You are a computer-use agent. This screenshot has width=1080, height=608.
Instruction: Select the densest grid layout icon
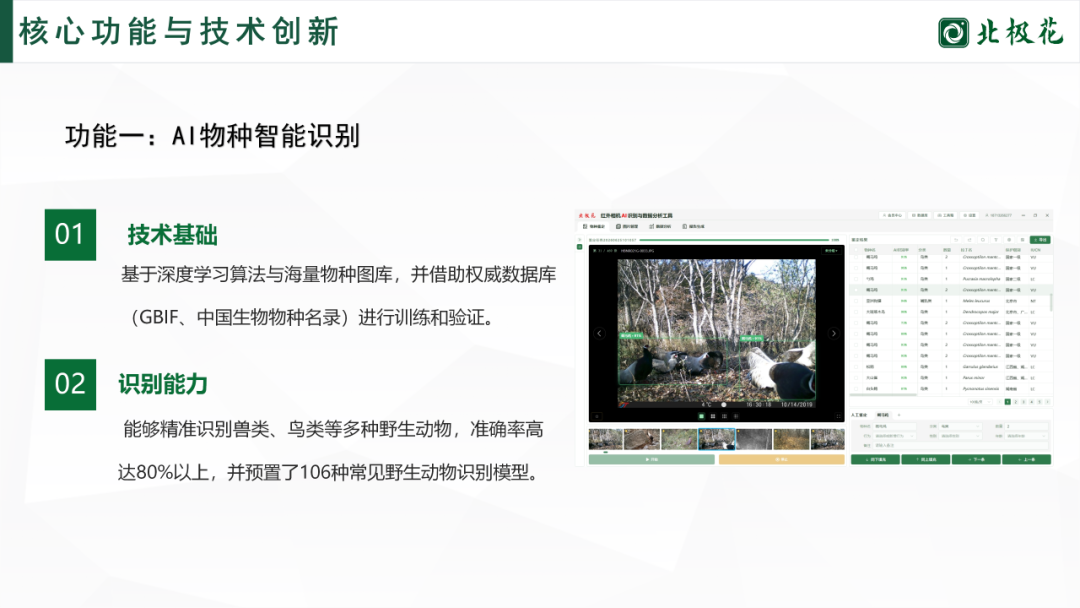coord(736,416)
